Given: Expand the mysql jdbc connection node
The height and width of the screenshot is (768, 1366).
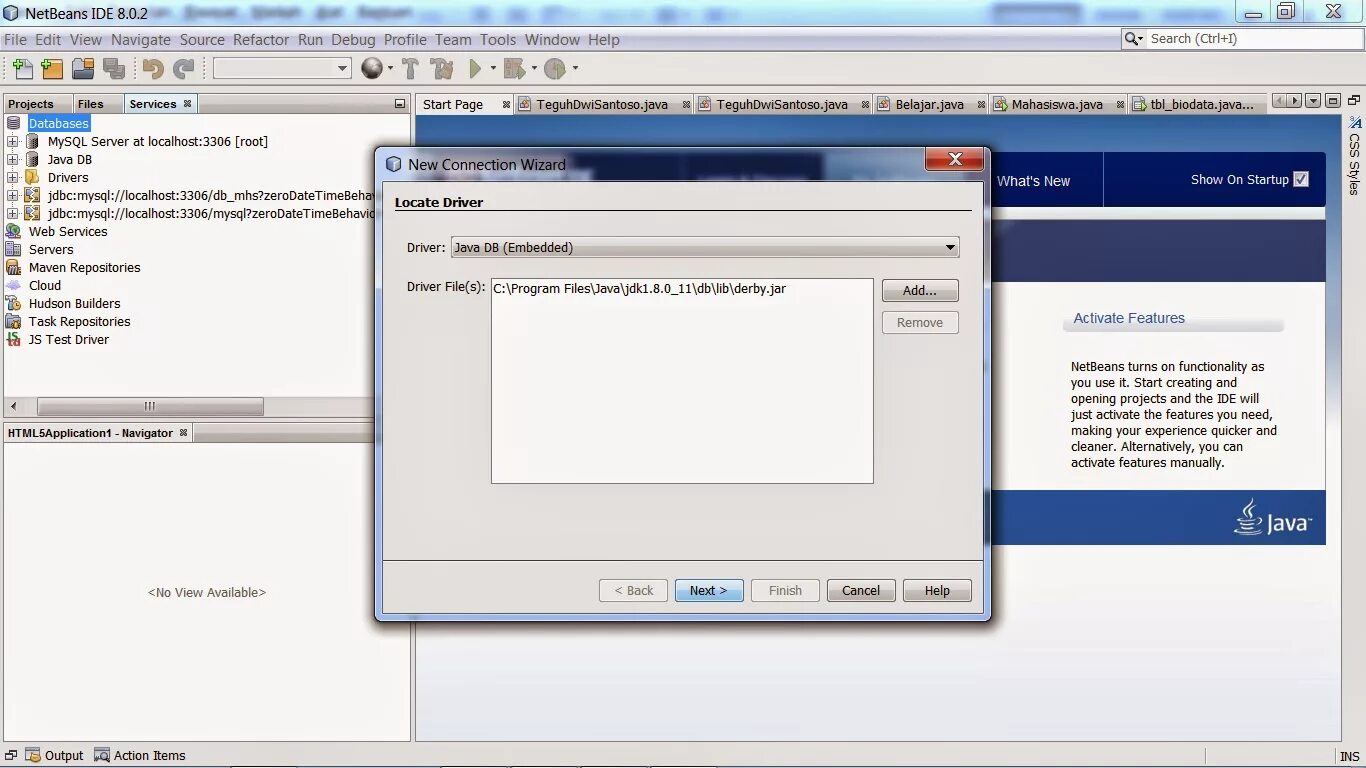Looking at the screenshot, I should pos(13,213).
